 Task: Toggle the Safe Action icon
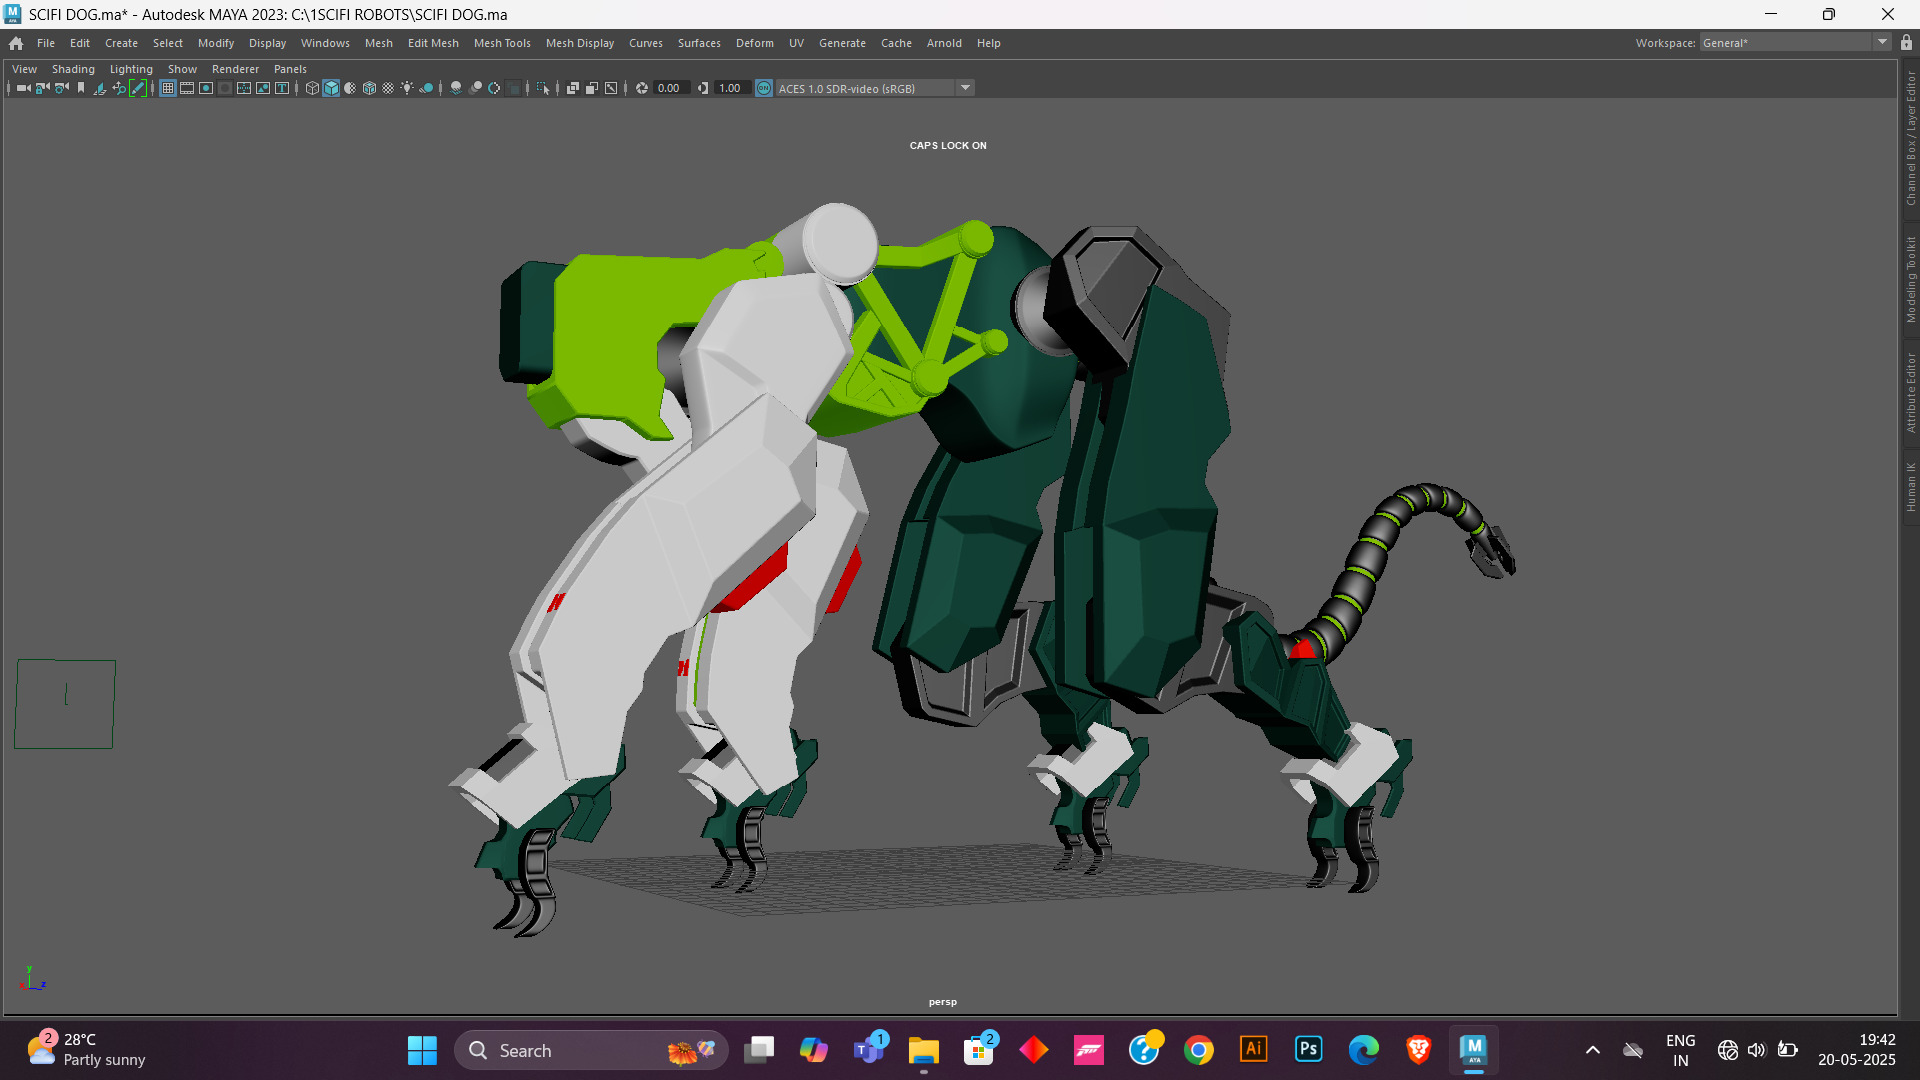[x=263, y=88]
